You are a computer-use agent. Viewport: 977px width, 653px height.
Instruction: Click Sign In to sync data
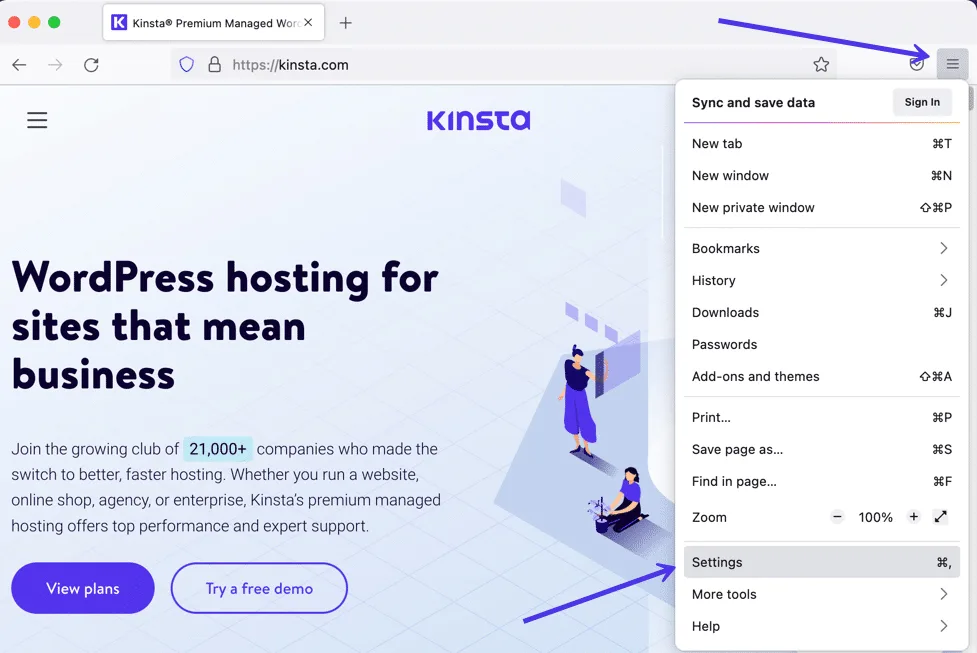(x=922, y=102)
